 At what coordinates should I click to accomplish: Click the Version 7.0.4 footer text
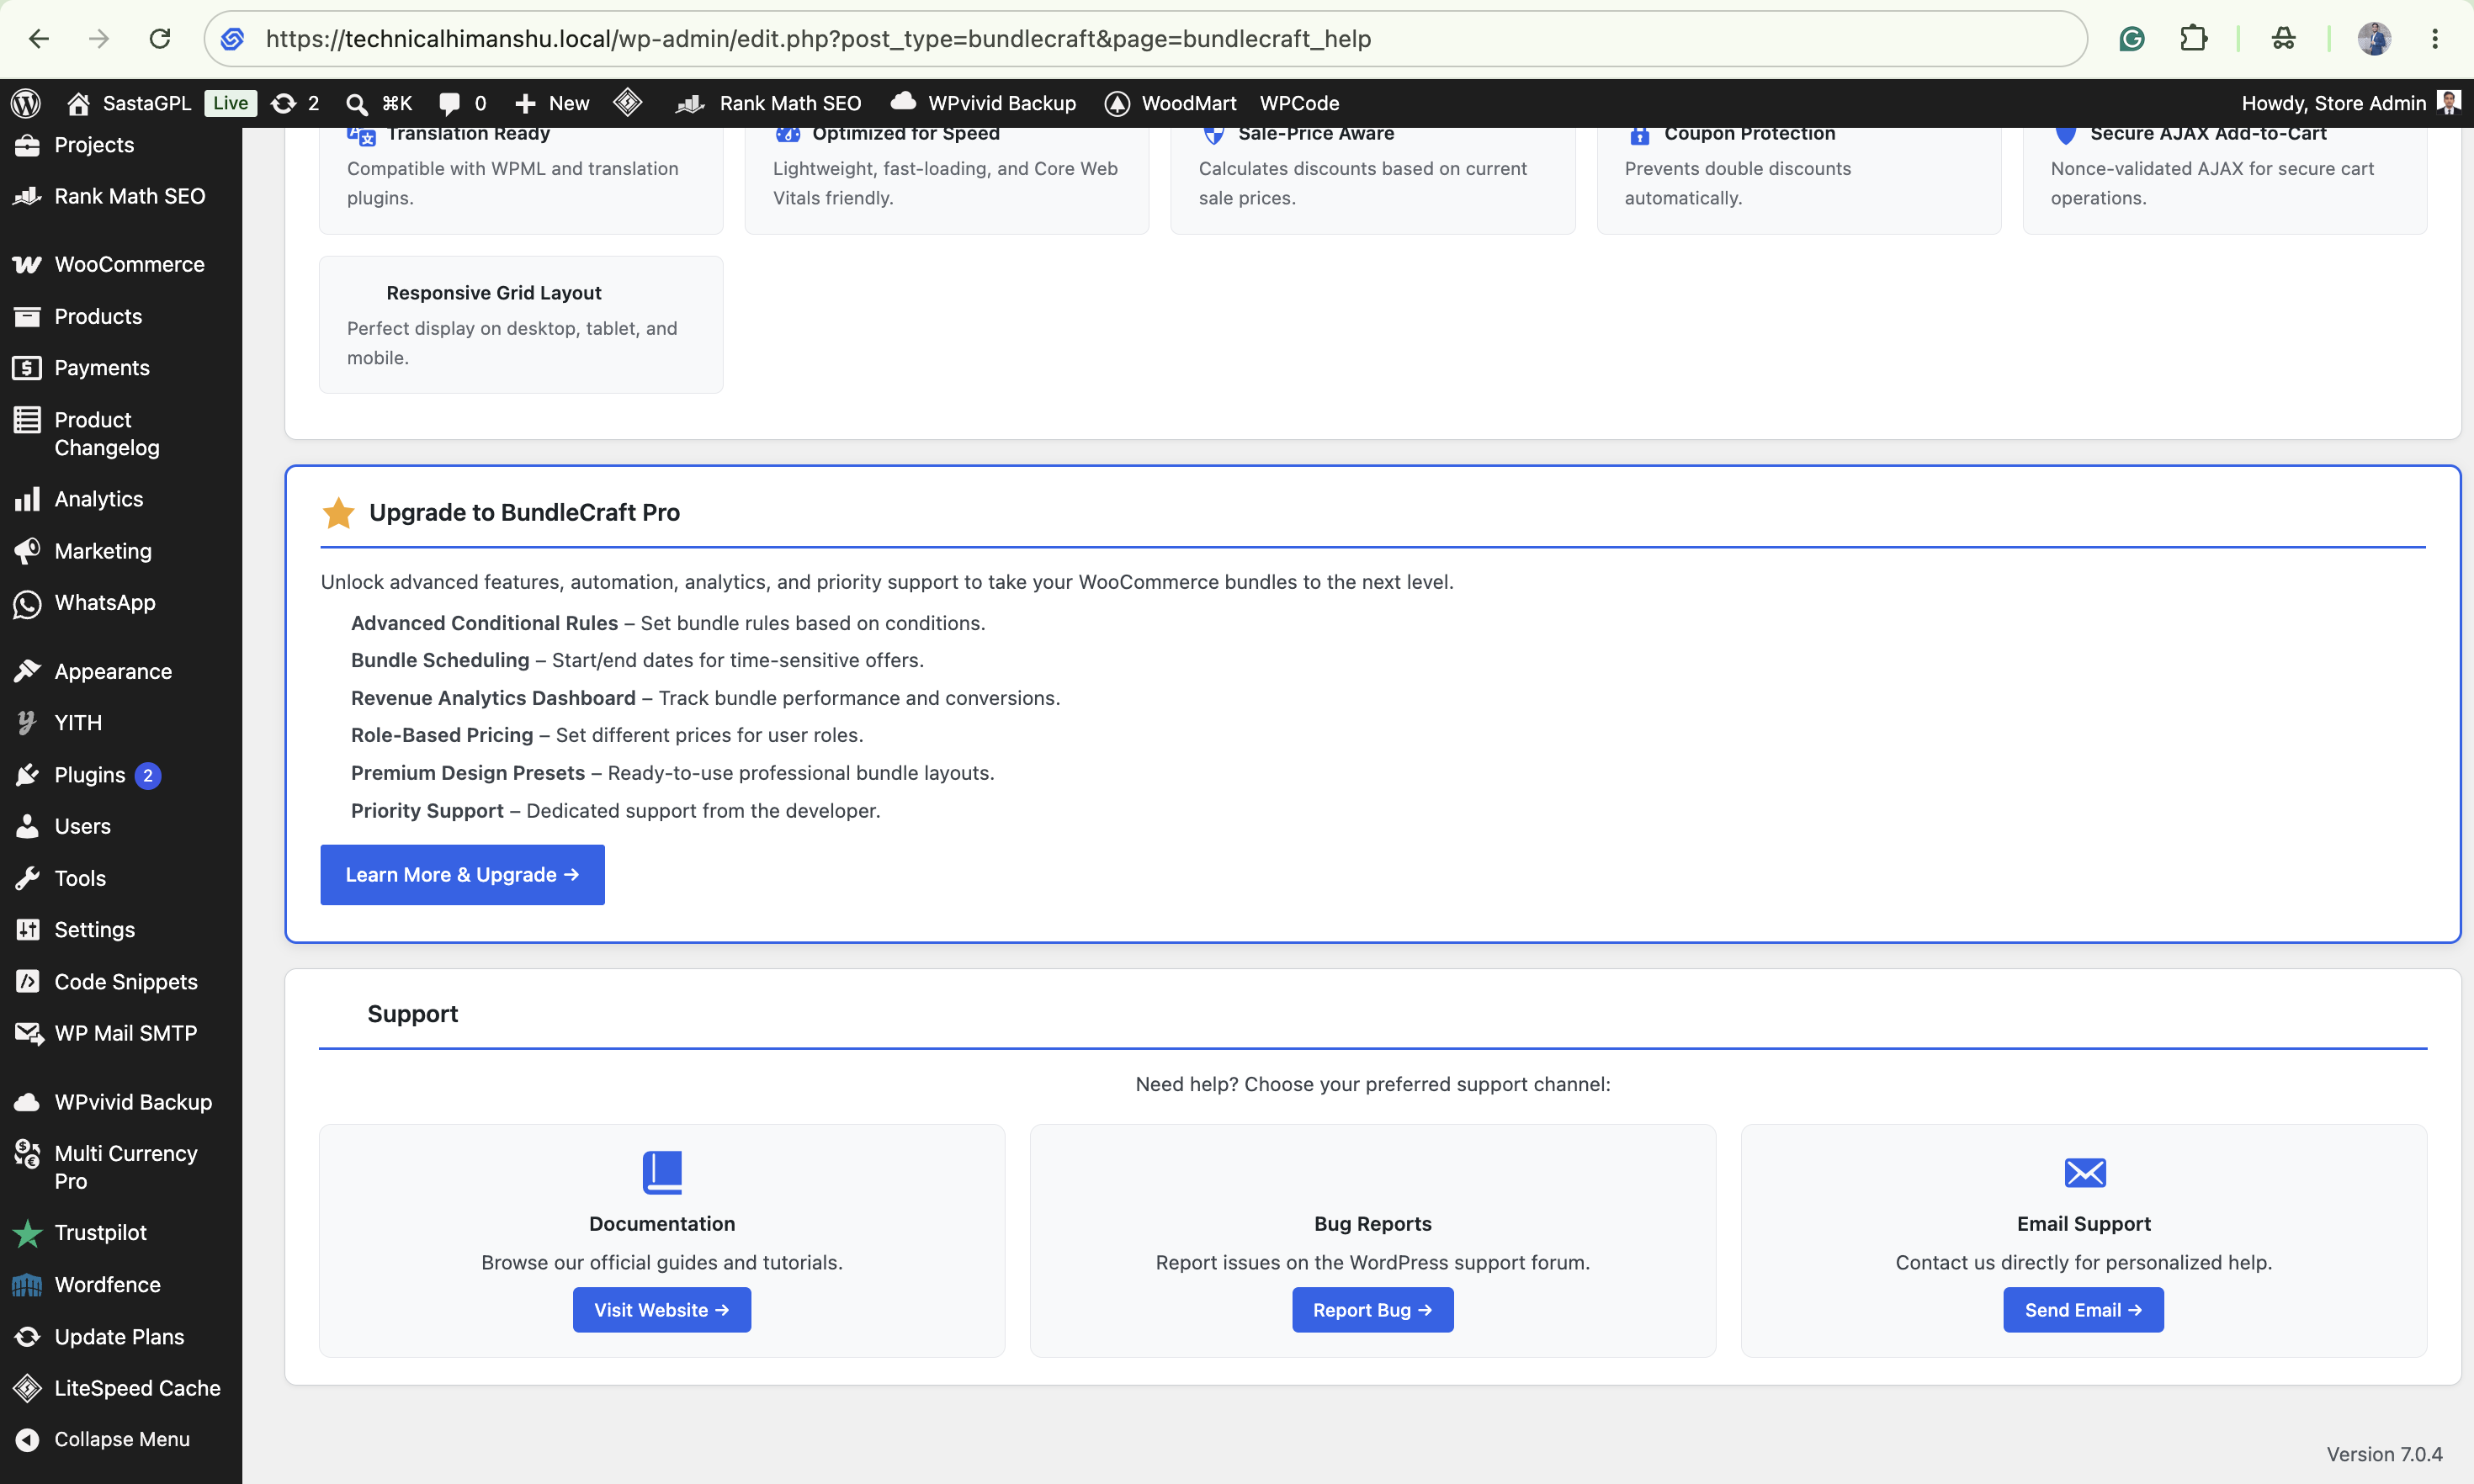tap(2384, 1454)
